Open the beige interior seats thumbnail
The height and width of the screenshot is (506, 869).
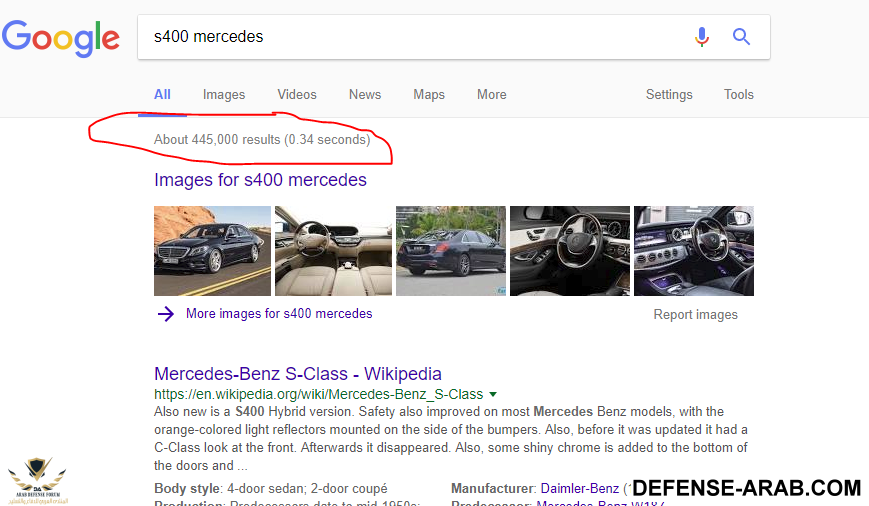pos(333,251)
